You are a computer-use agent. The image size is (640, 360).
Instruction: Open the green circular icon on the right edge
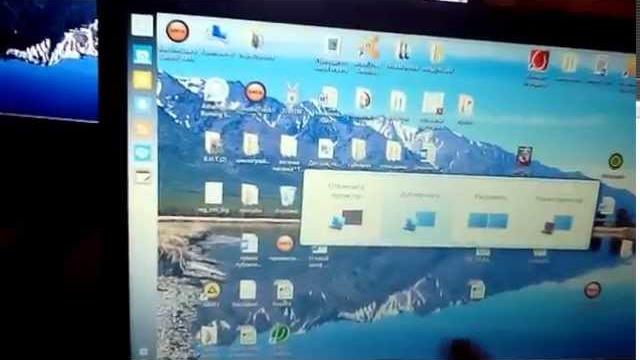point(616,161)
